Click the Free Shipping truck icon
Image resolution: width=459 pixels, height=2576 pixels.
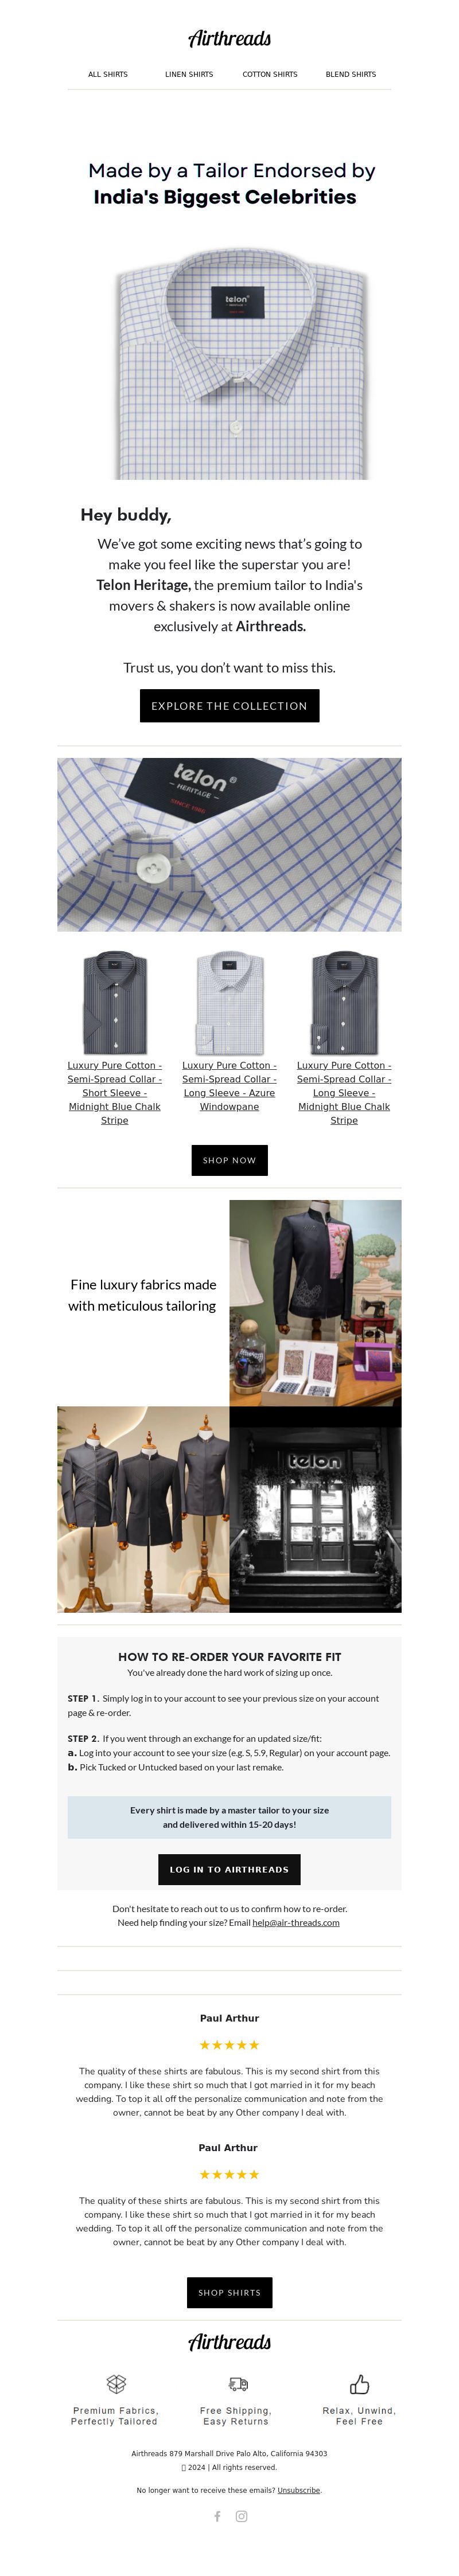(238, 2384)
